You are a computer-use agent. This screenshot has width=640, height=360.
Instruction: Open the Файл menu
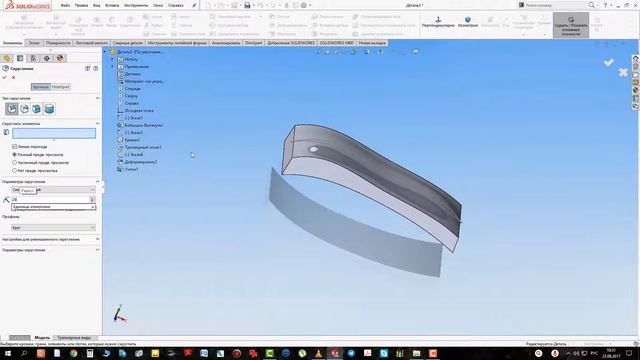pos(65,6)
